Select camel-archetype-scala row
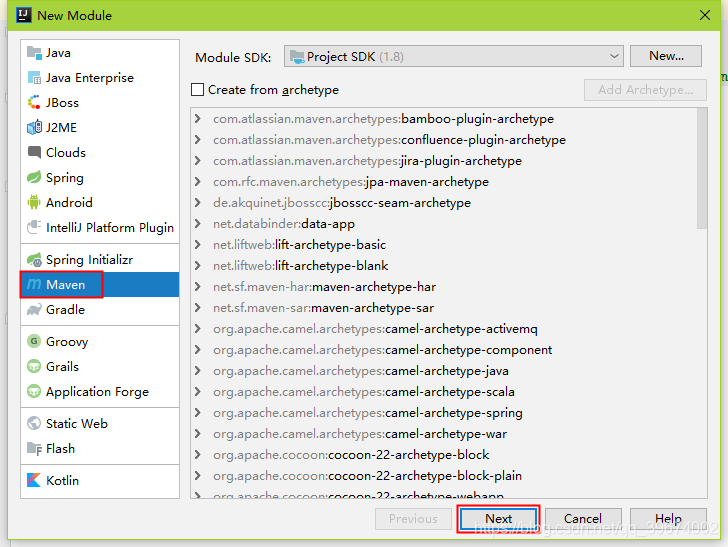728x547 pixels. pos(443,391)
